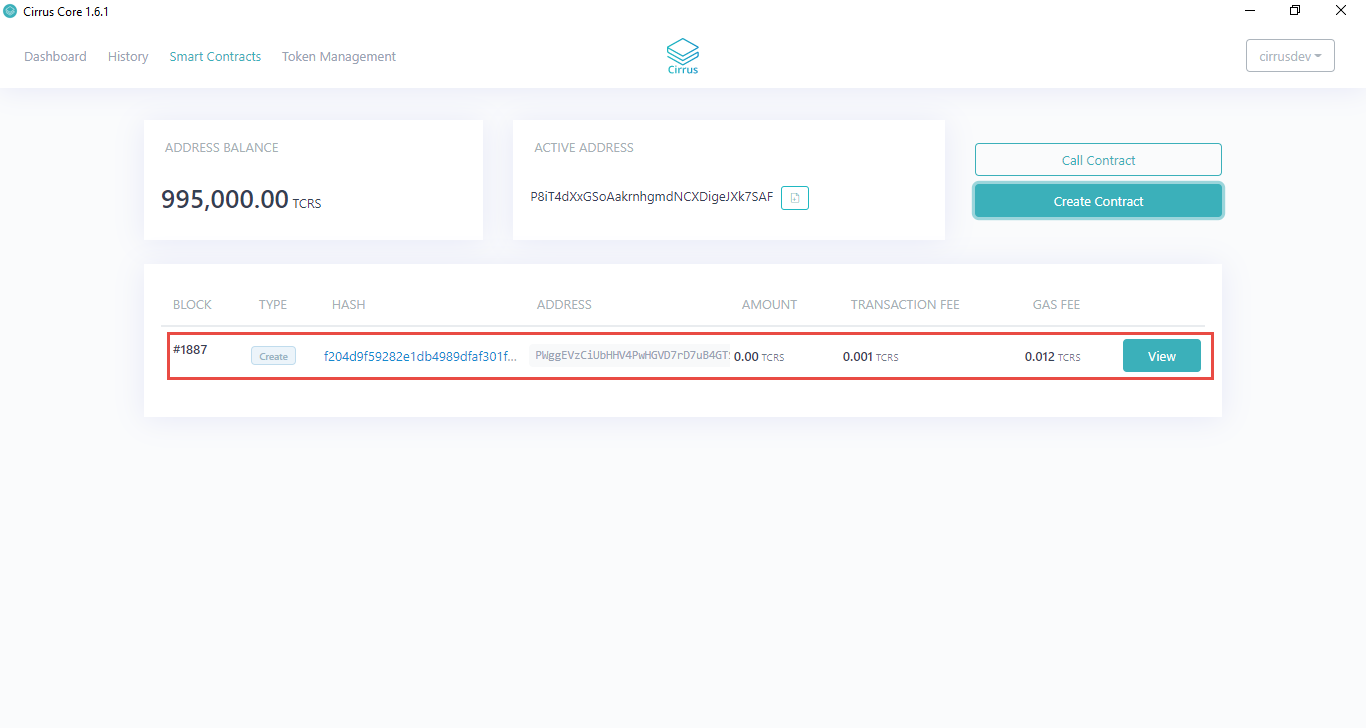The height and width of the screenshot is (728, 1366).
Task: Click the Call Contract button
Action: click(1098, 159)
